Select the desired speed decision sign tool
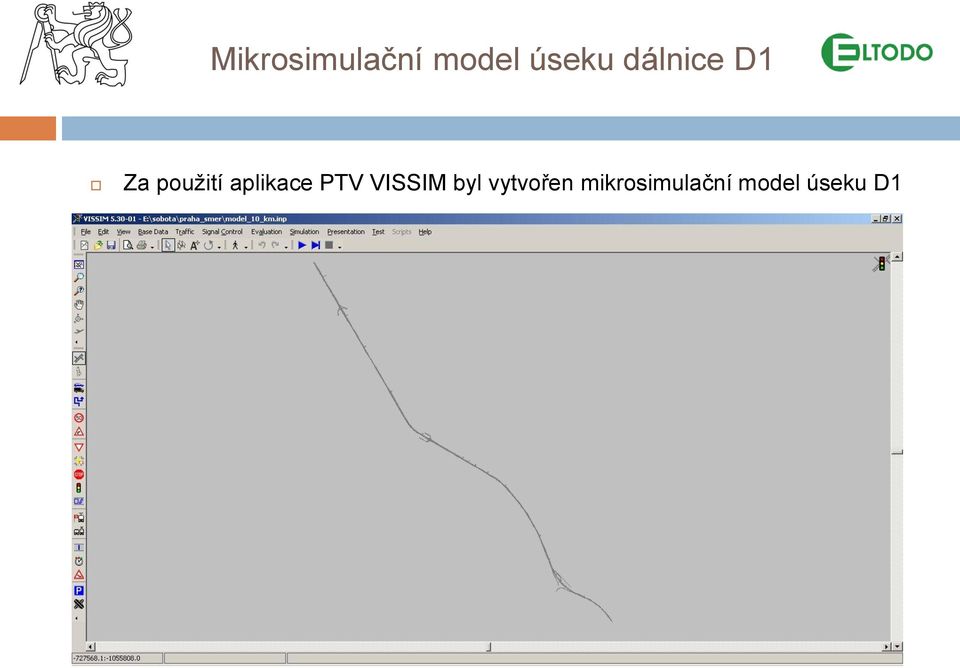 coord(79,418)
